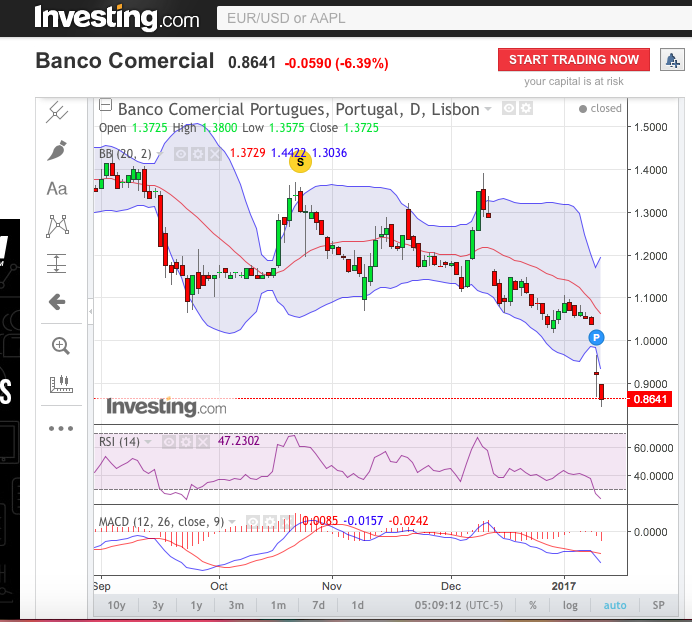Select the 1d time range
This screenshot has width=692, height=622.
(357, 605)
